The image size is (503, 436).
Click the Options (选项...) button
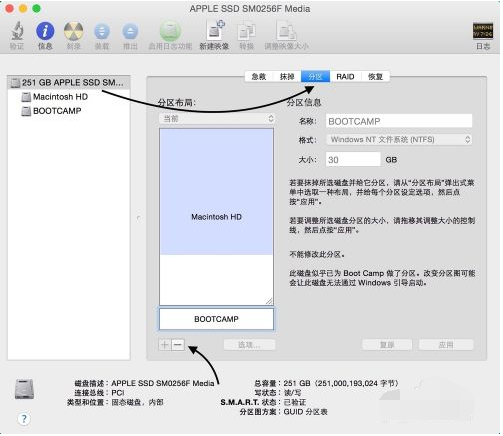(249, 345)
